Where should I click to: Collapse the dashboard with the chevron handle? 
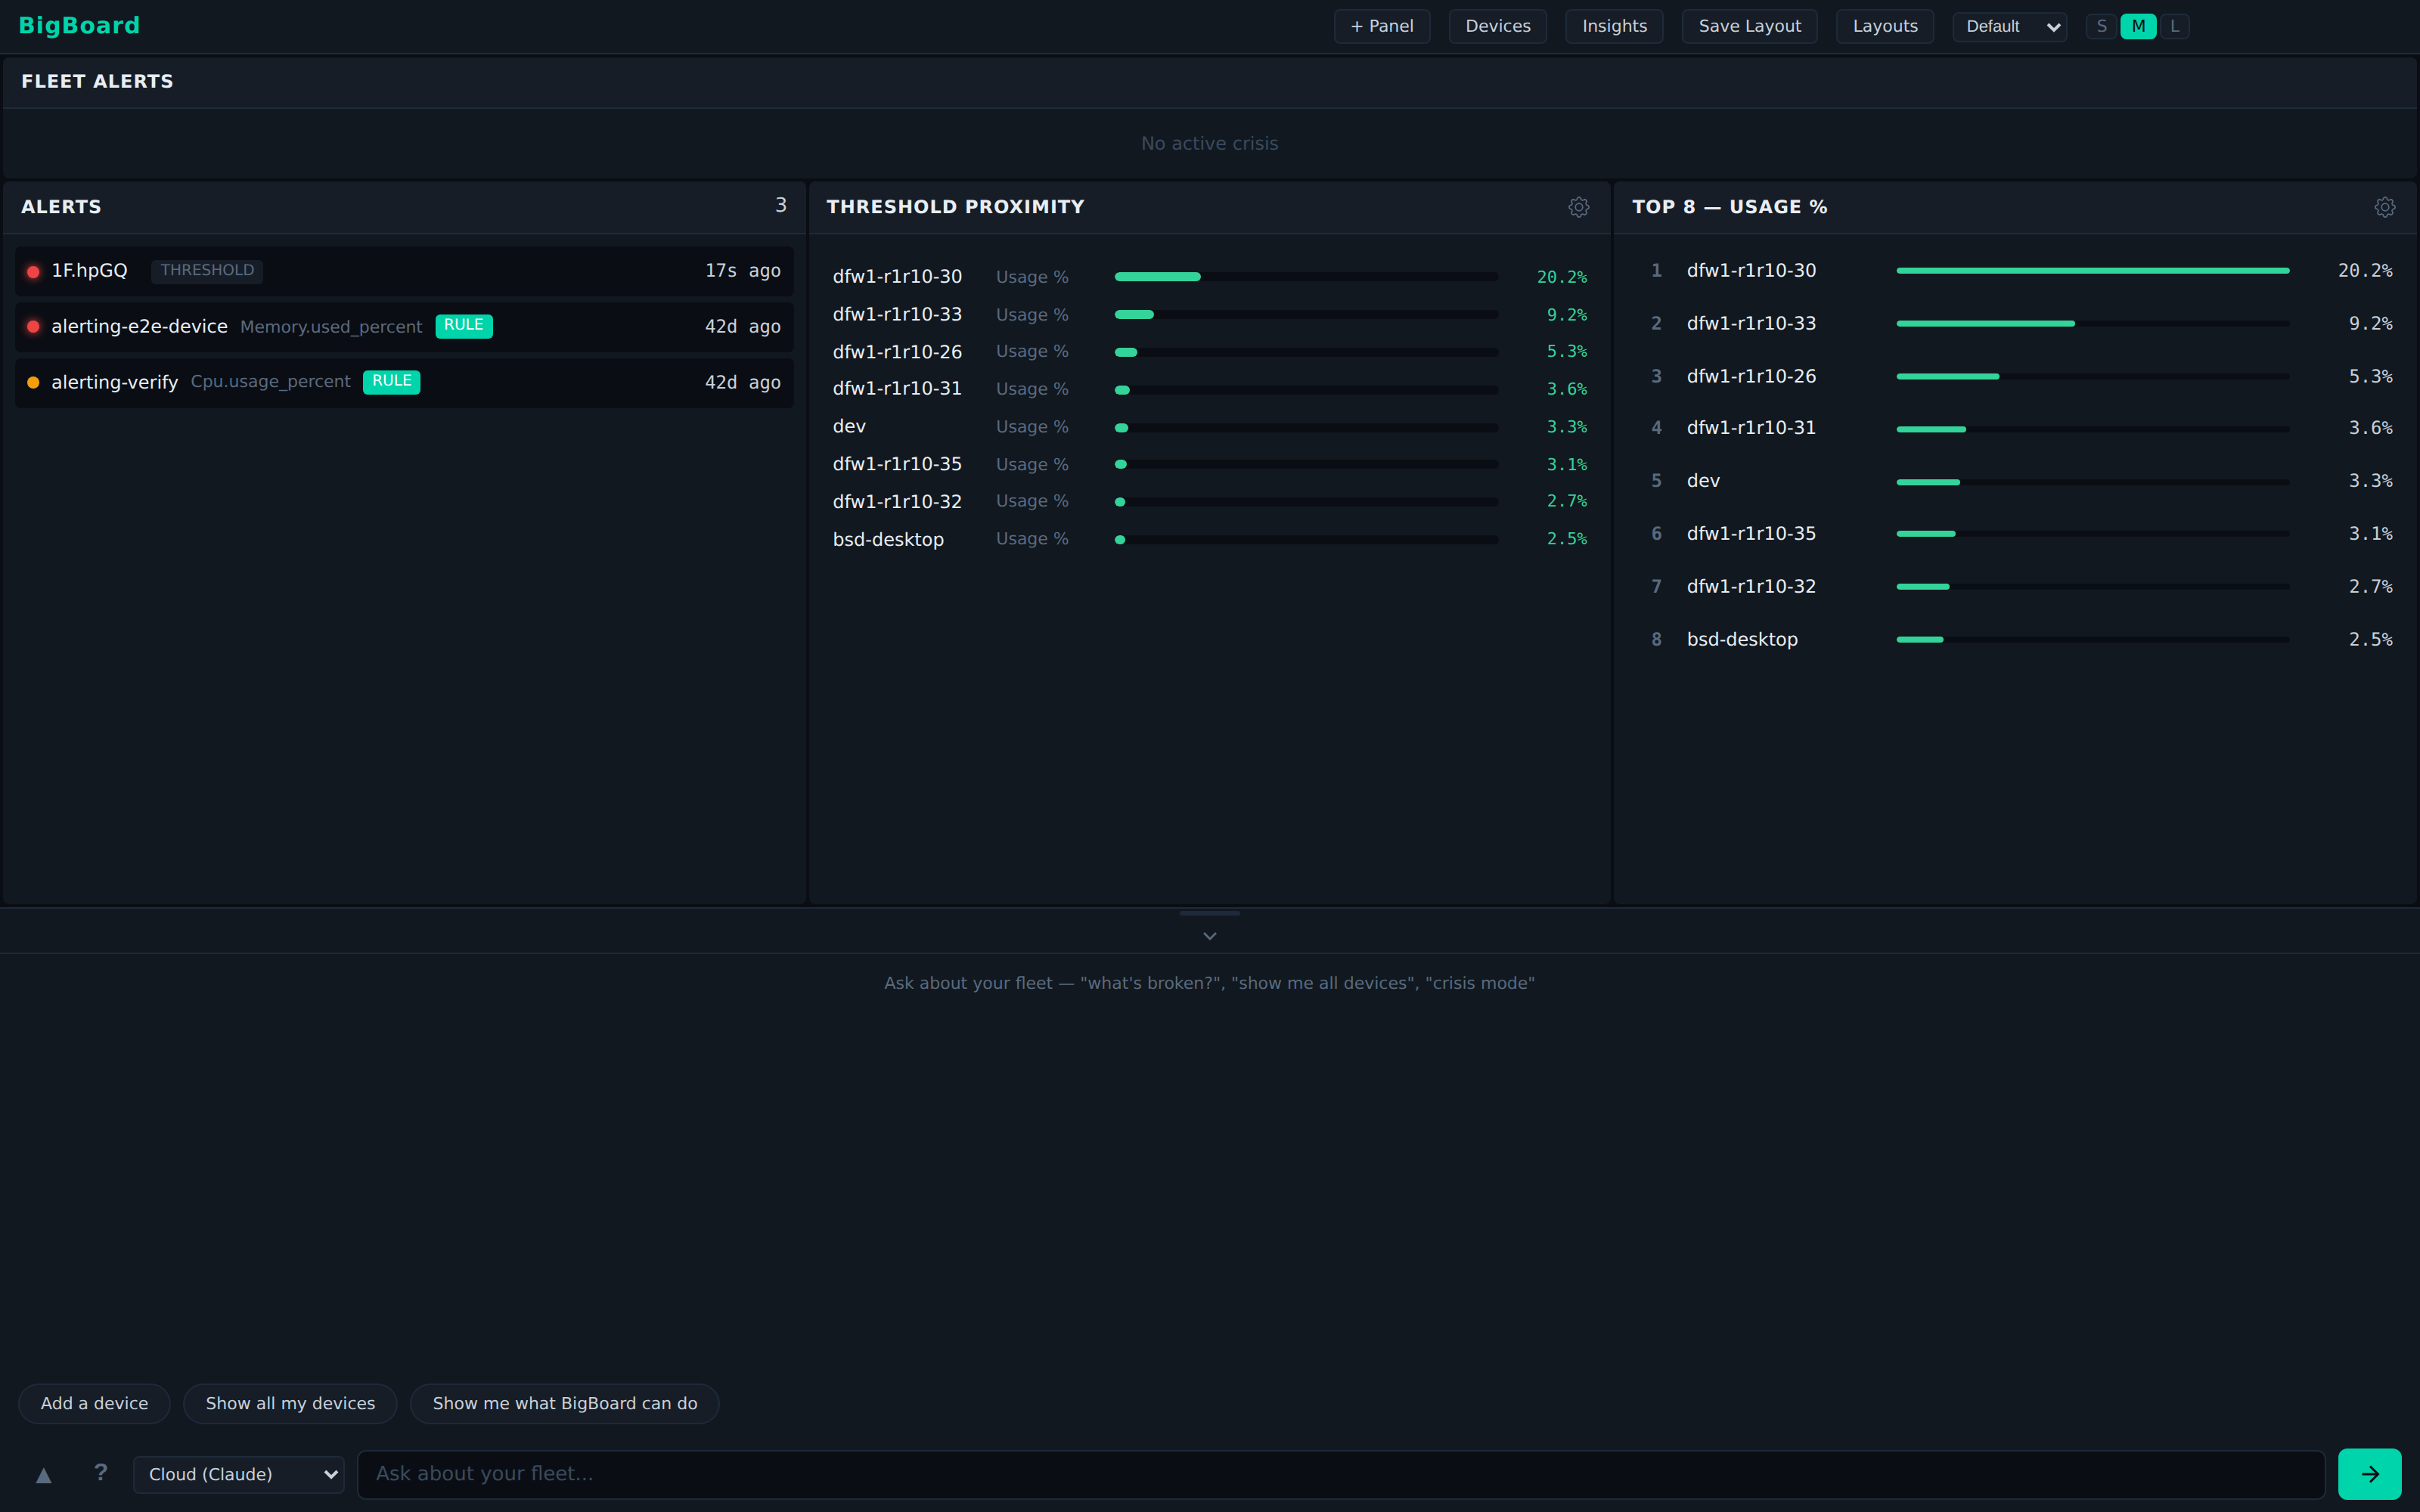click(1209, 936)
